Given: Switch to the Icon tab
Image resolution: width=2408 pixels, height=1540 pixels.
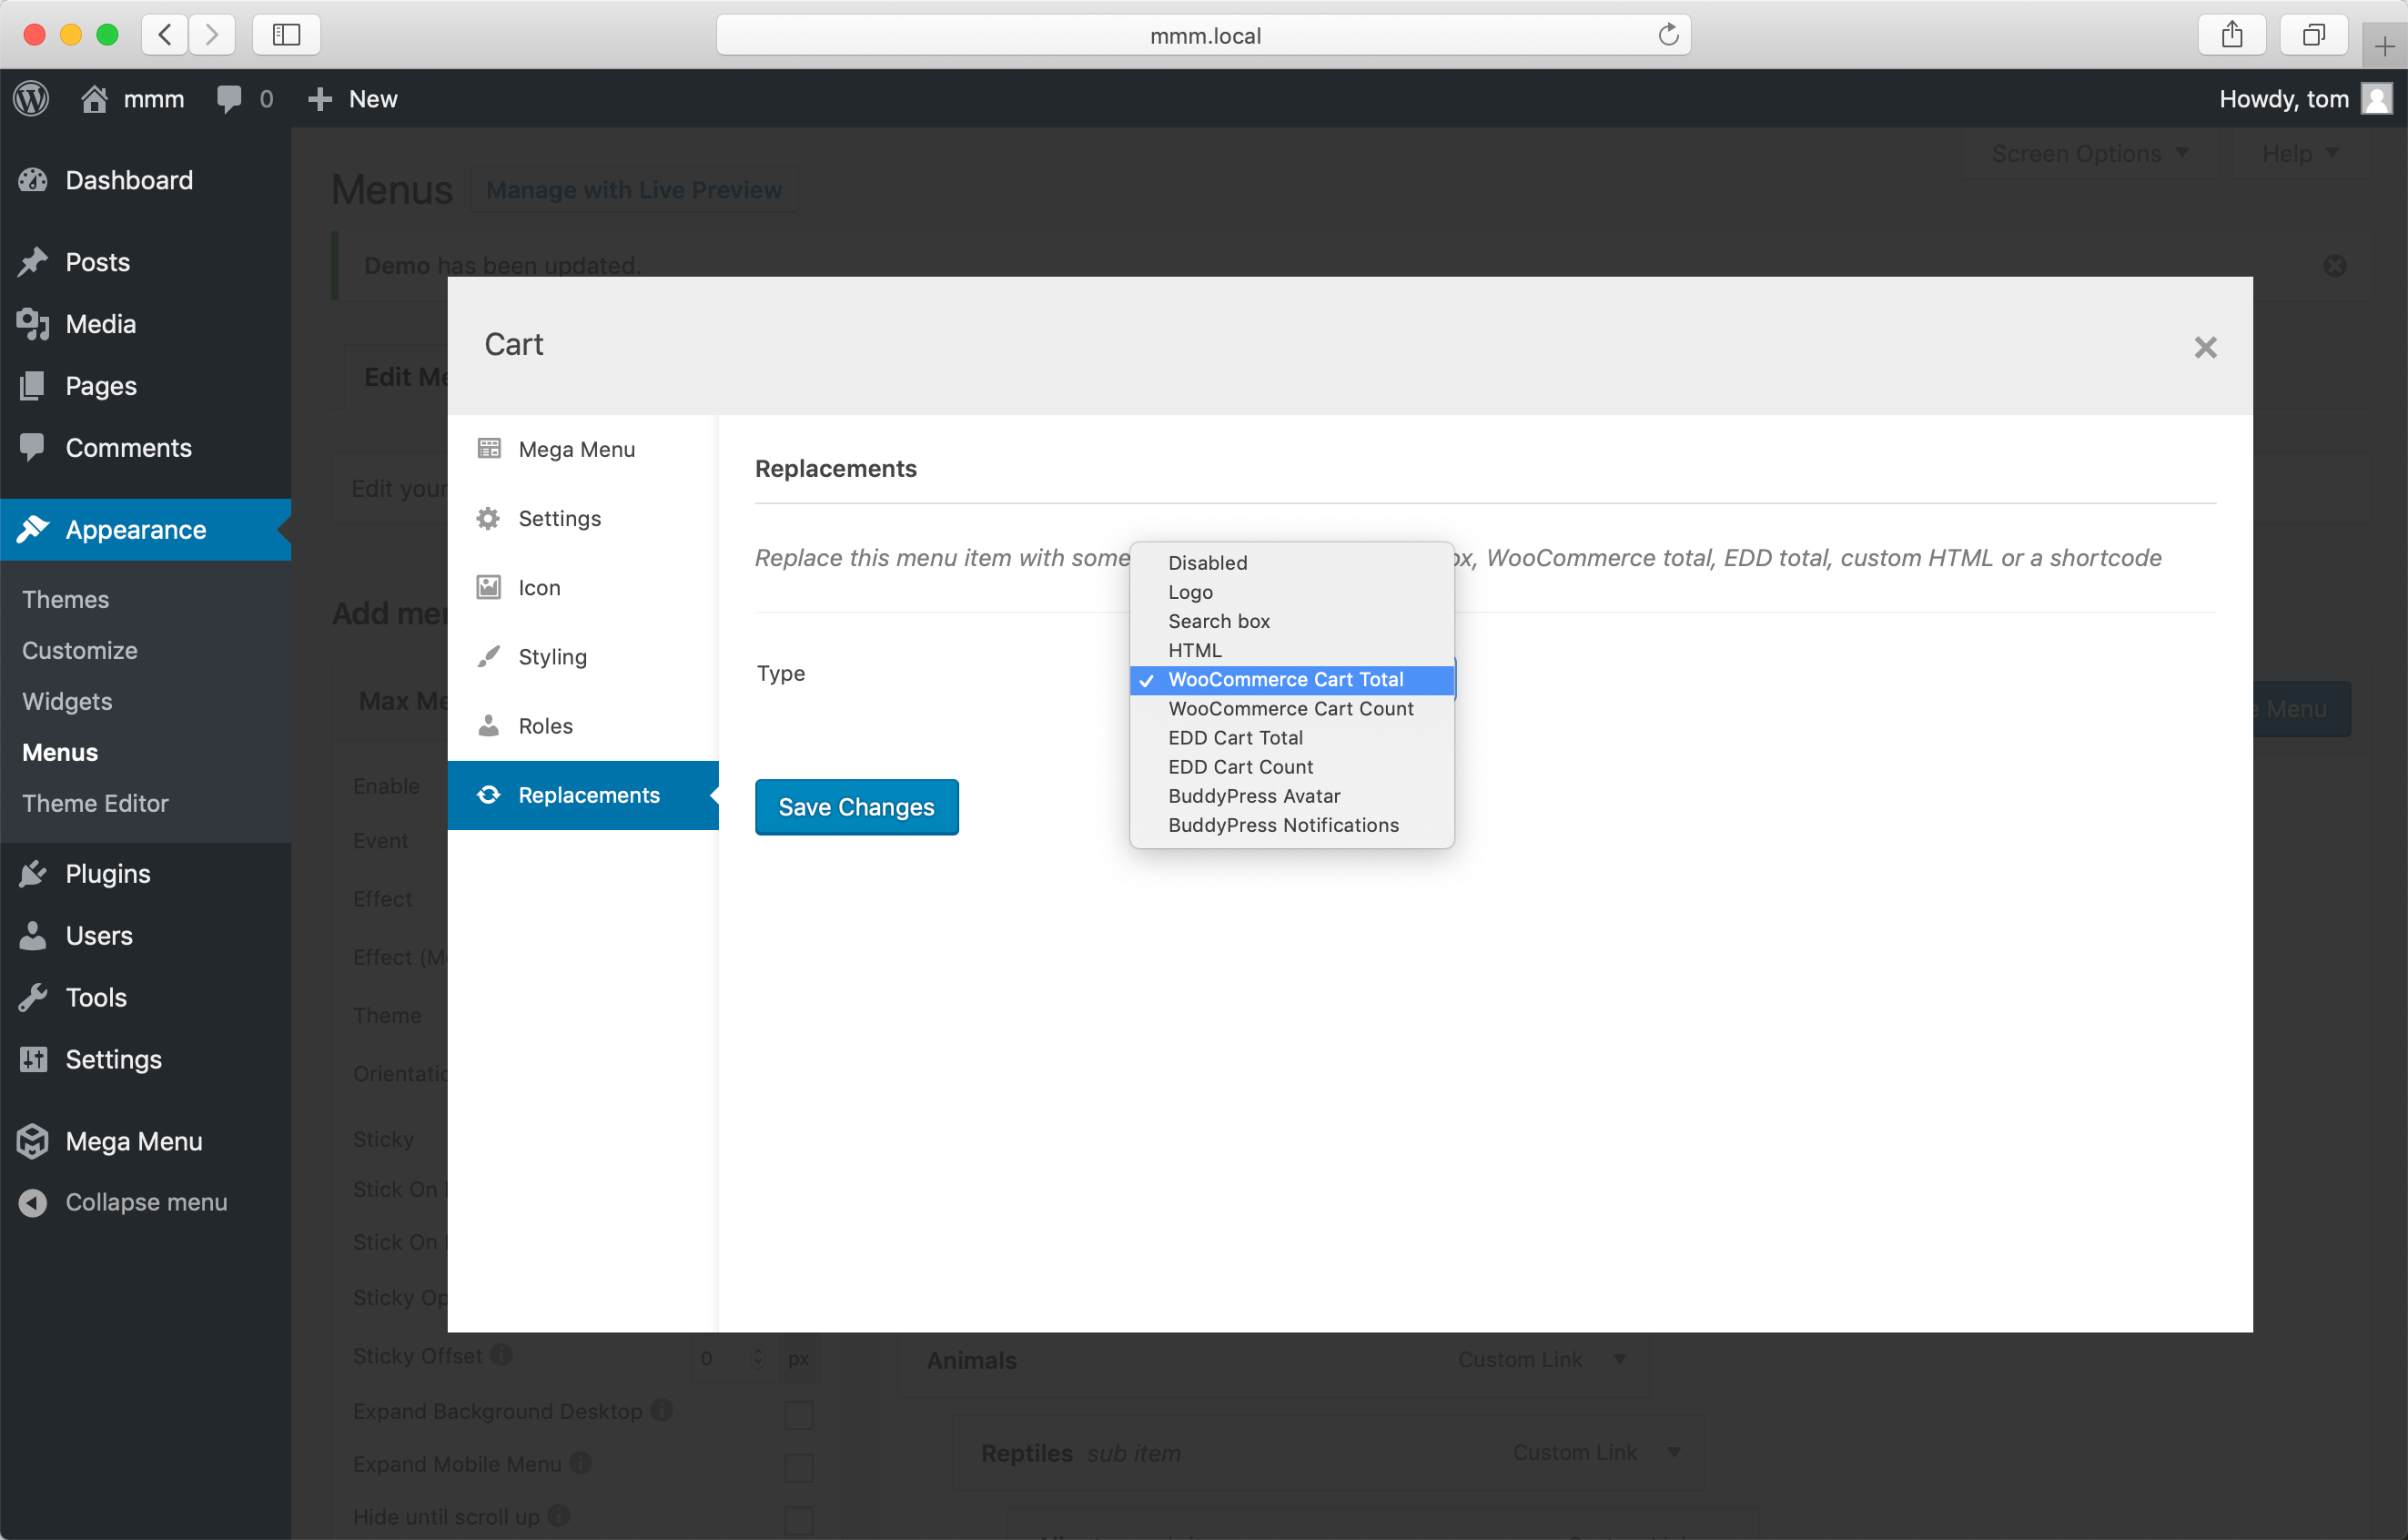Looking at the screenshot, I should 583,587.
